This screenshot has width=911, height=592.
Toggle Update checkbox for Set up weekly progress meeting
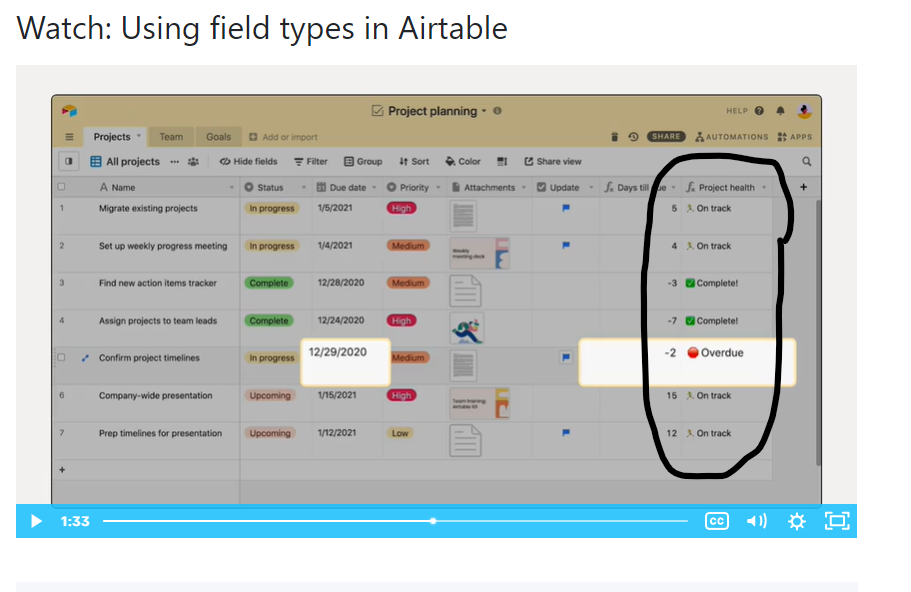point(566,245)
